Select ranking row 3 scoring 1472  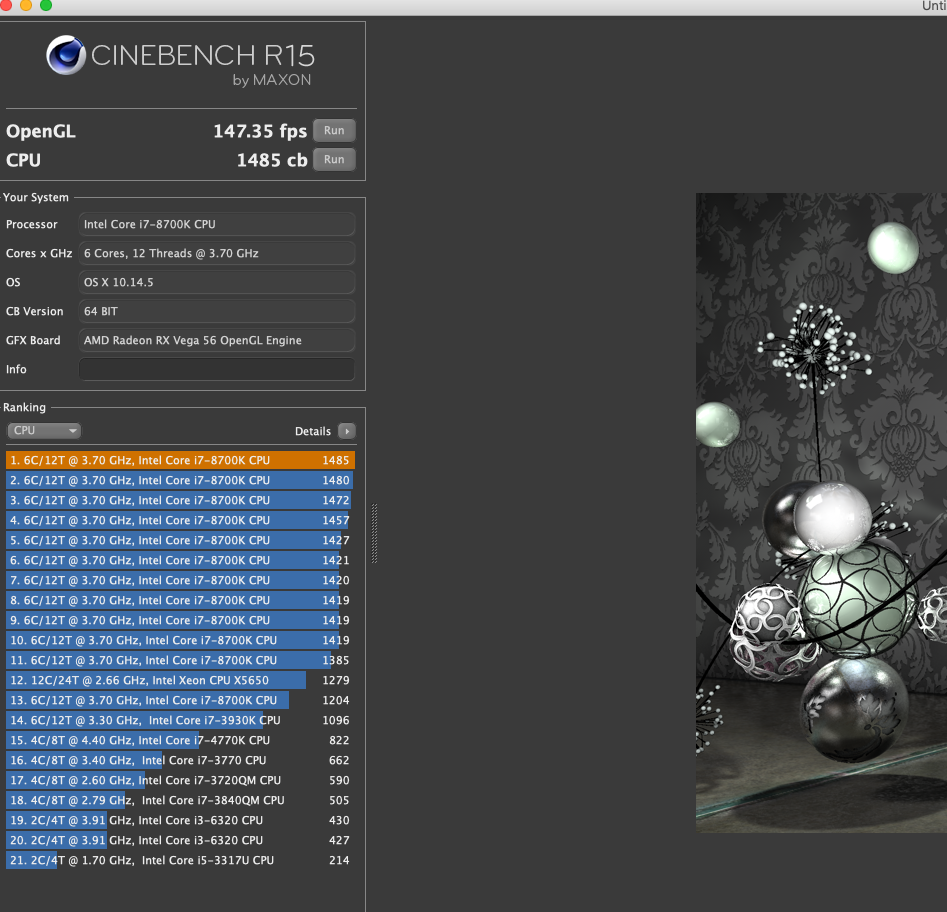pos(180,500)
